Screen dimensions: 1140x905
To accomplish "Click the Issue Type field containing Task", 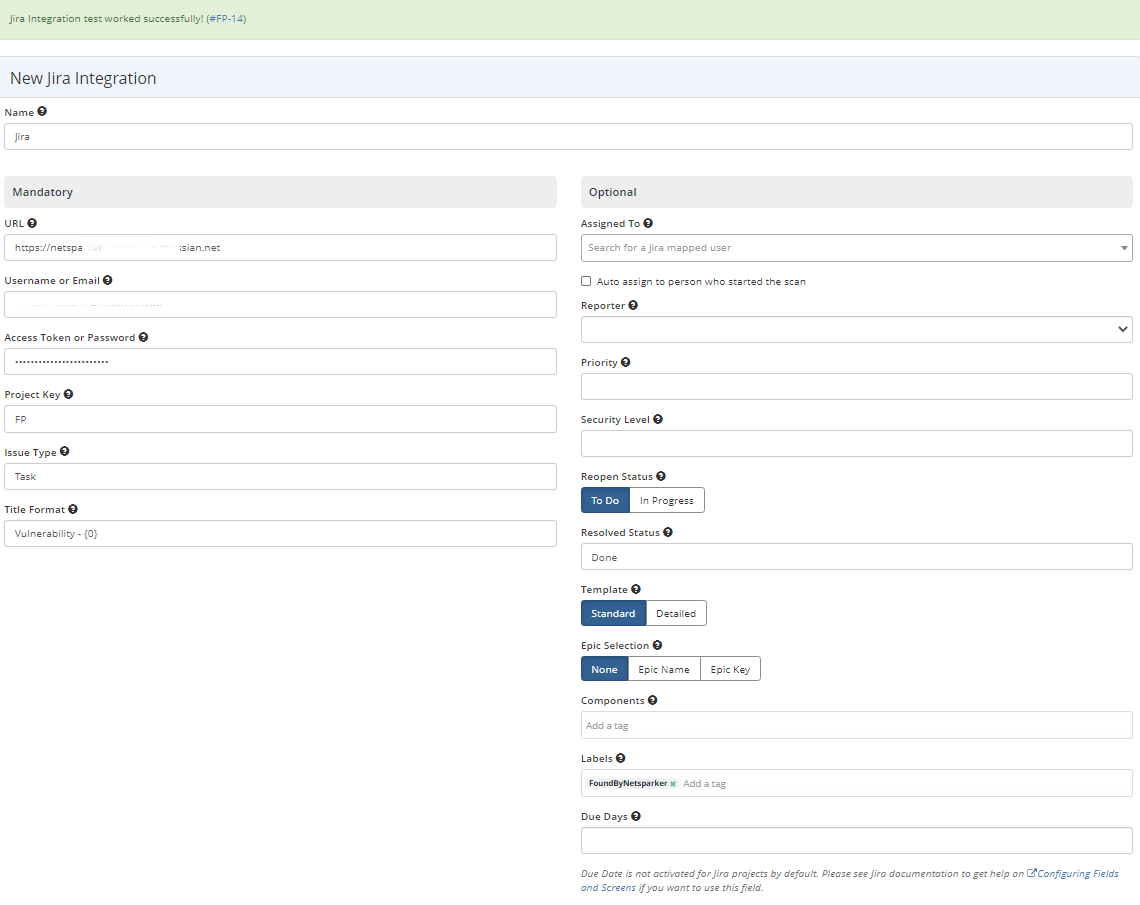I will click(x=280, y=477).
